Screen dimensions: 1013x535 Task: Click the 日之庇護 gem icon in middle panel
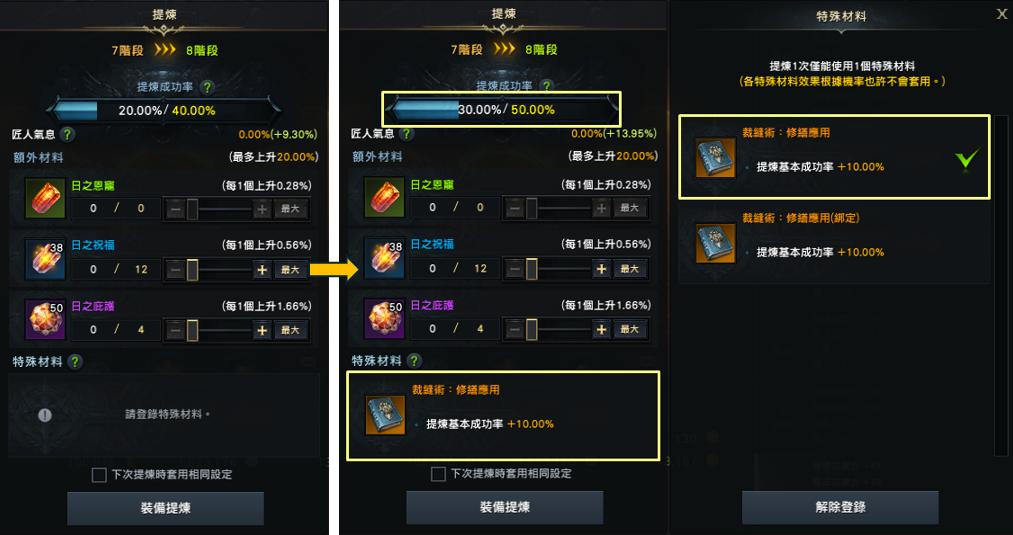click(x=384, y=319)
